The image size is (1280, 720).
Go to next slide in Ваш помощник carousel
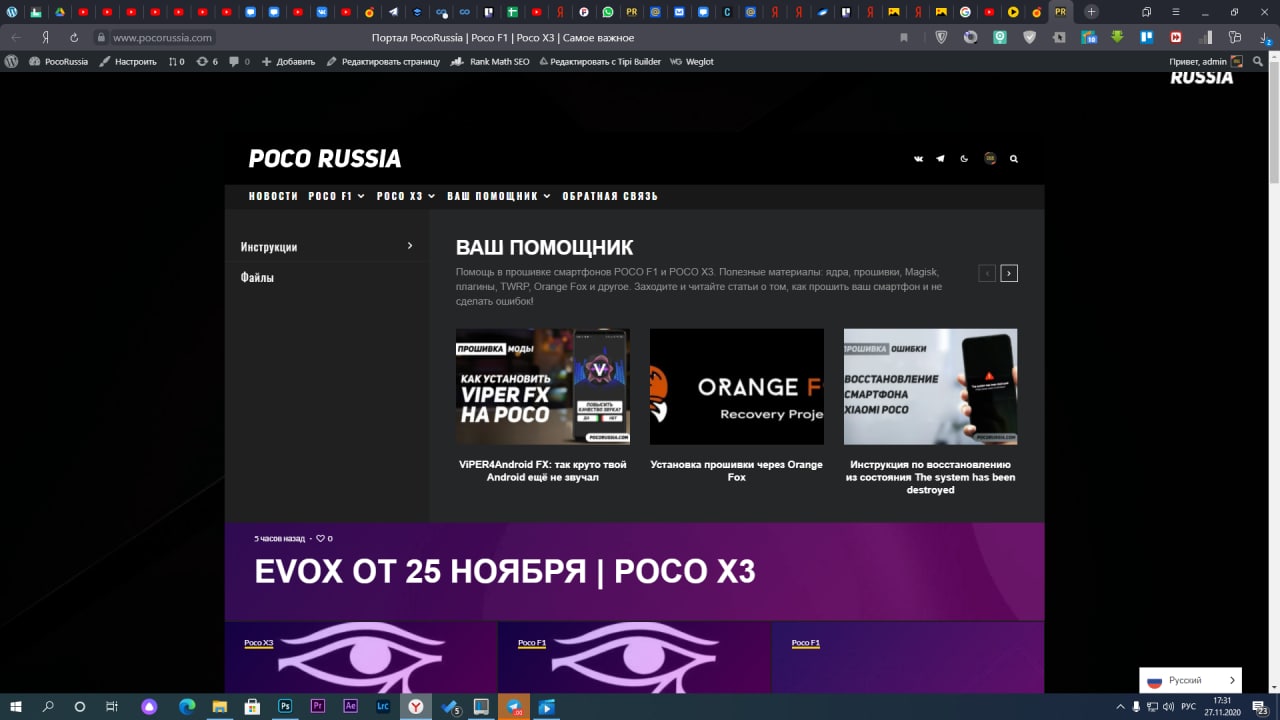(x=1009, y=273)
